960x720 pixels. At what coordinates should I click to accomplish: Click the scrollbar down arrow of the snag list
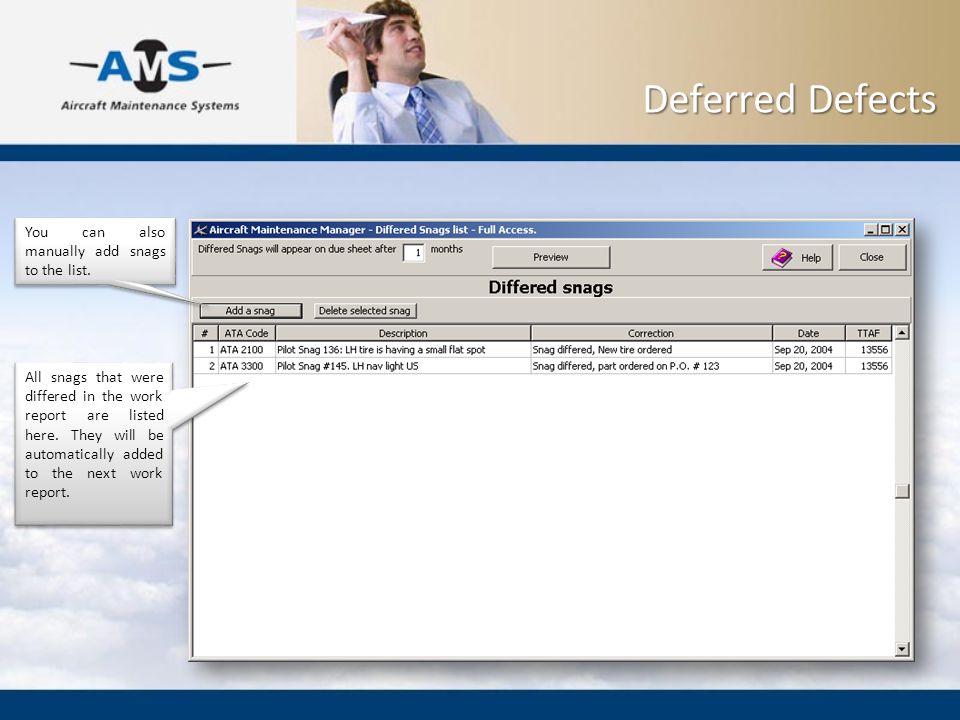(902, 649)
